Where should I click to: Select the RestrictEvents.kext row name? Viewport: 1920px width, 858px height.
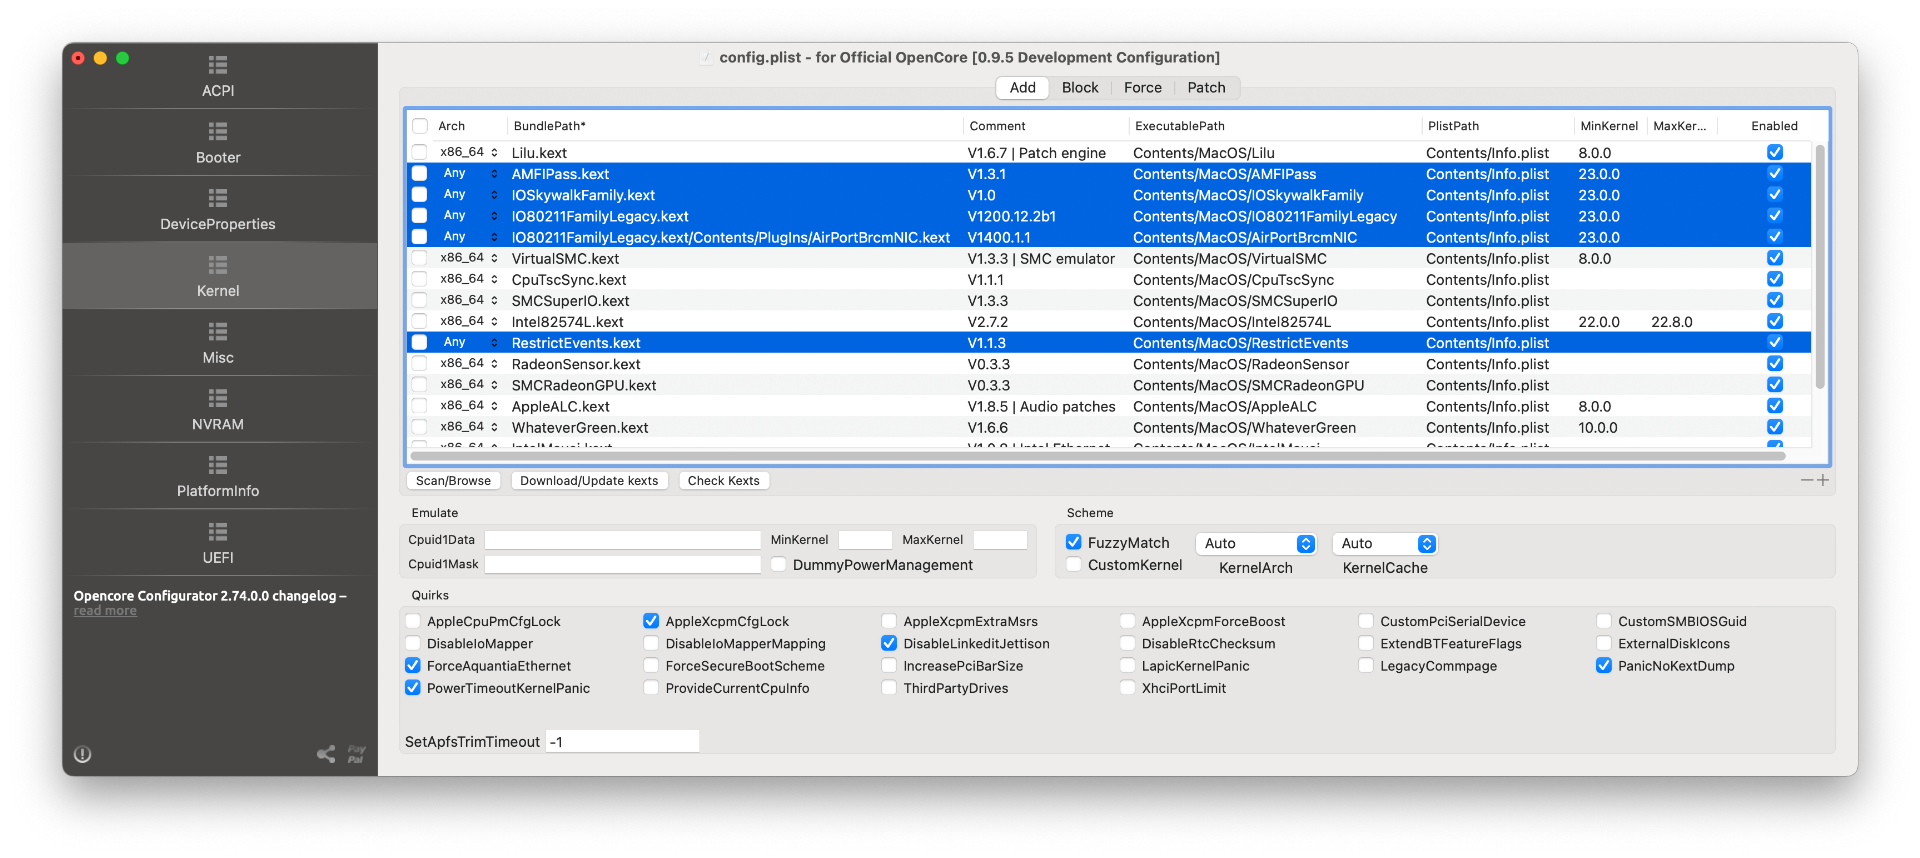tap(576, 343)
